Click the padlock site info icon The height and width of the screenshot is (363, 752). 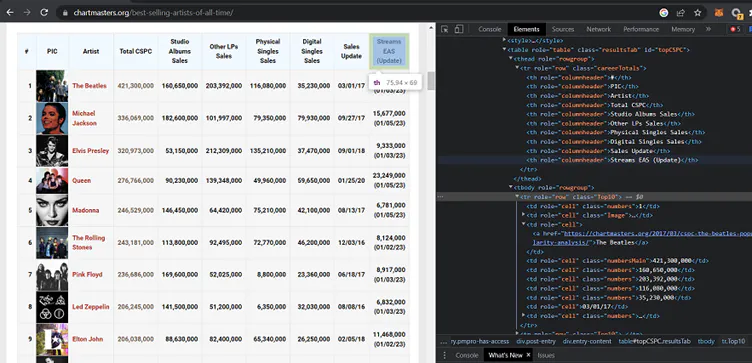pyautogui.click(x=65, y=13)
